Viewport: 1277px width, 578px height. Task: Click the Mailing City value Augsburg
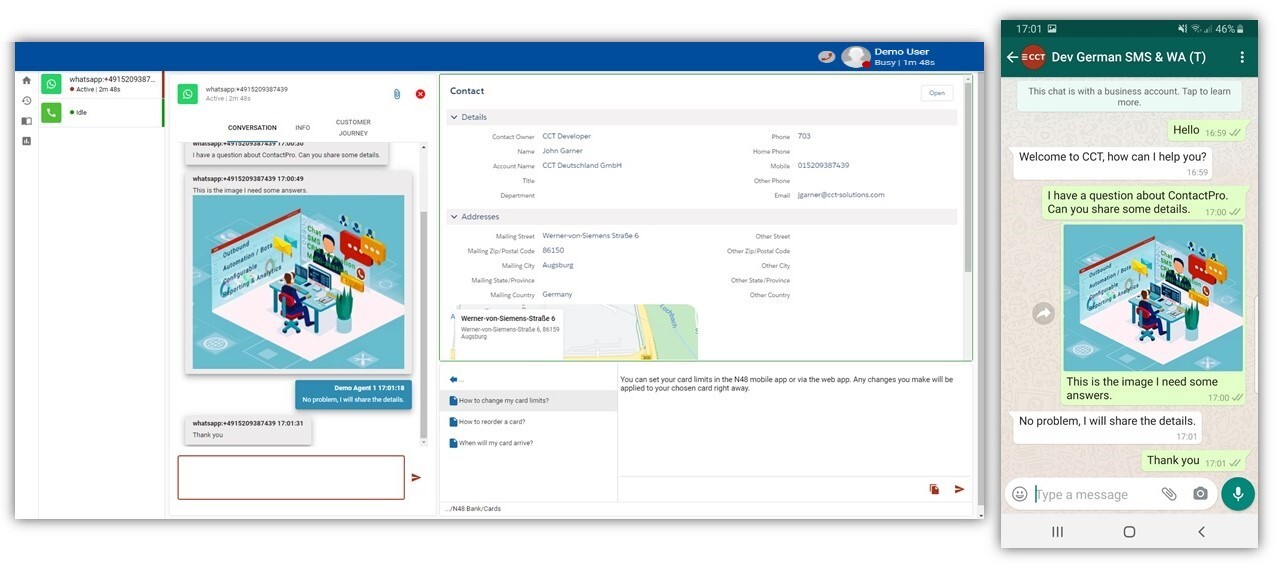(558, 265)
